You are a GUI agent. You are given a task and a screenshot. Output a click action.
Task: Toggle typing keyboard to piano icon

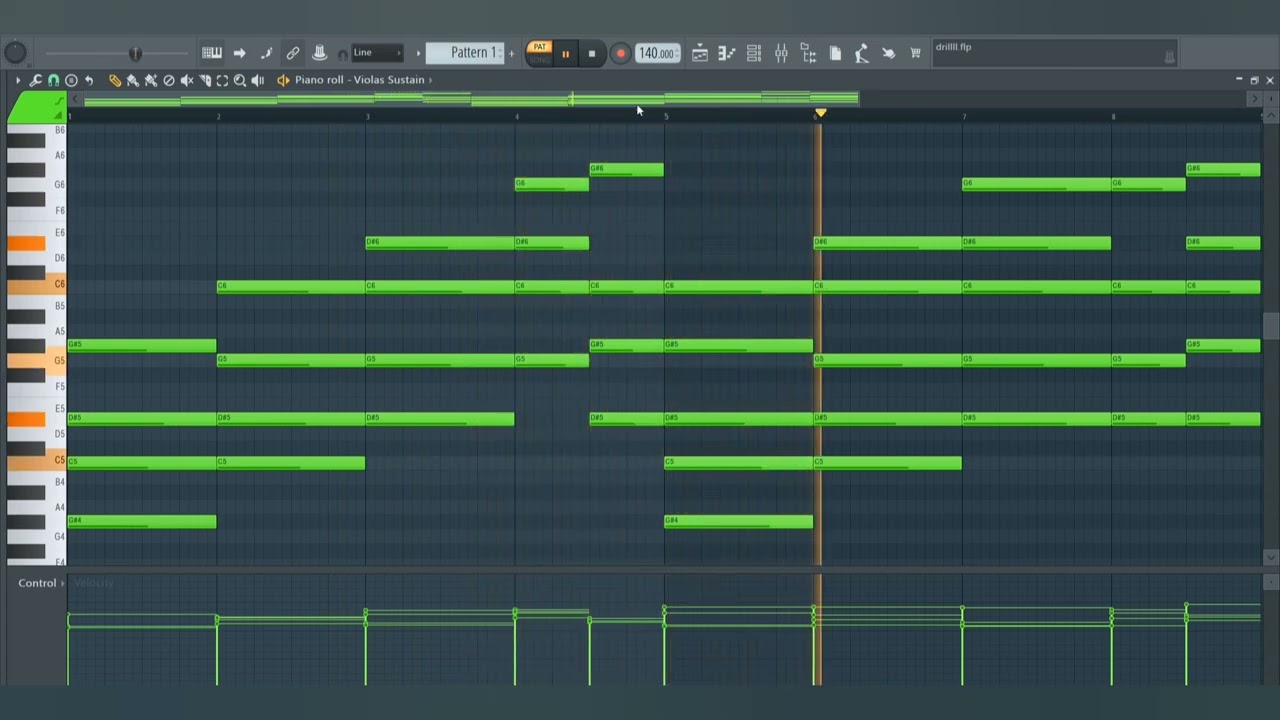pyautogui.click(x=212, y=53)
